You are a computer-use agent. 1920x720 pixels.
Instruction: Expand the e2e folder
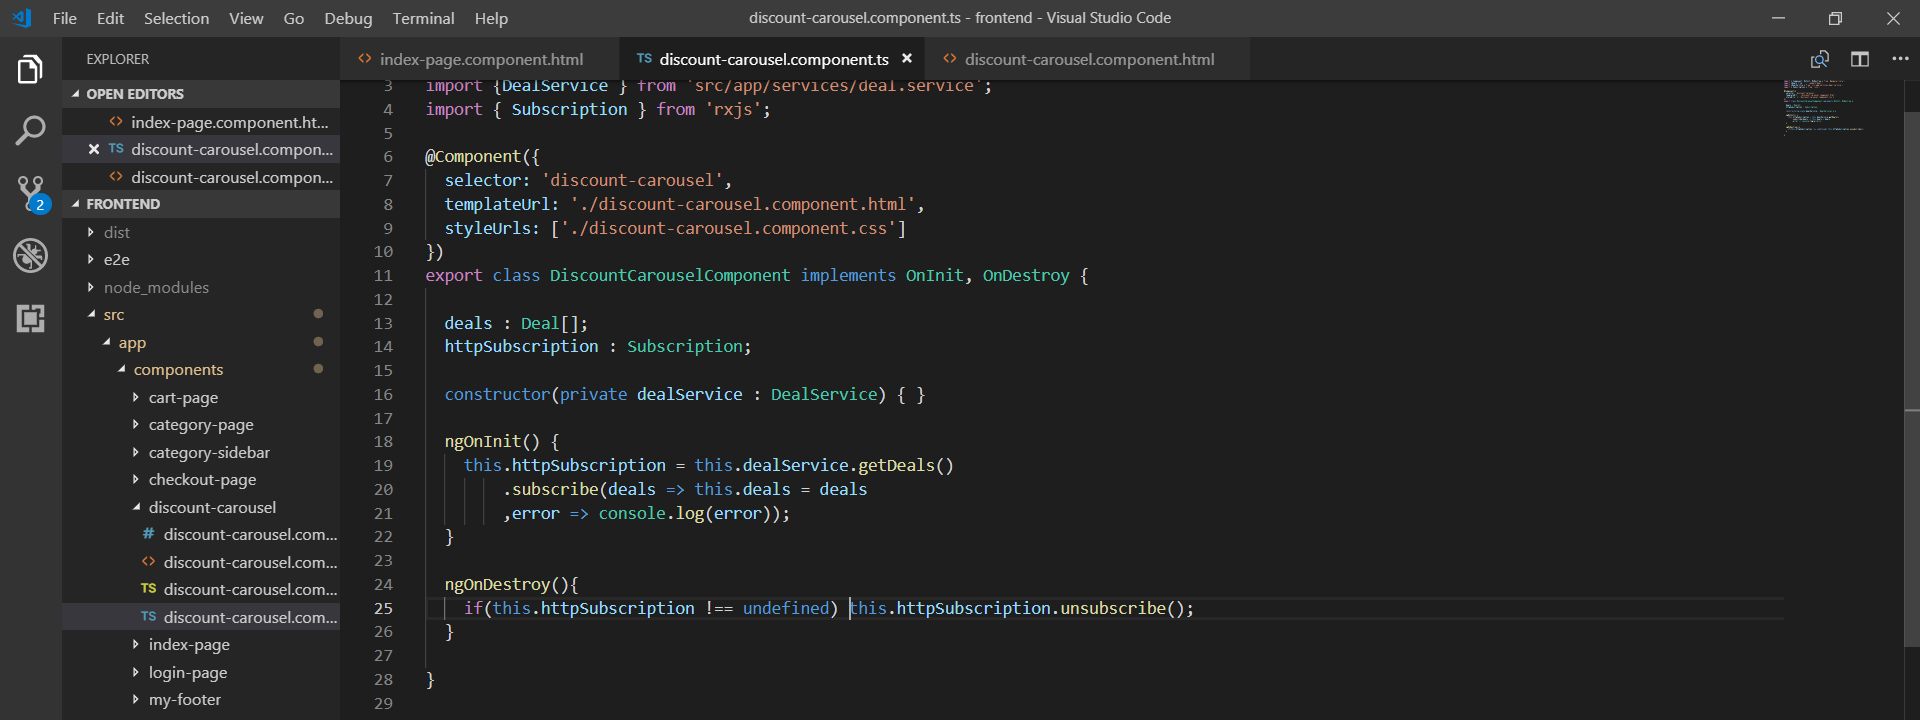pos(201,259)
